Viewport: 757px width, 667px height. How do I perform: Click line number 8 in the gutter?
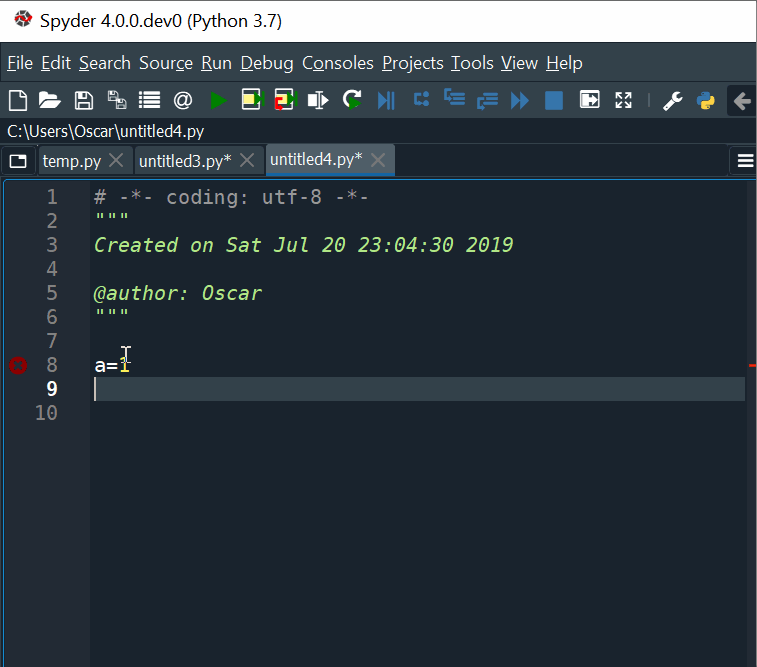point(52,365)
